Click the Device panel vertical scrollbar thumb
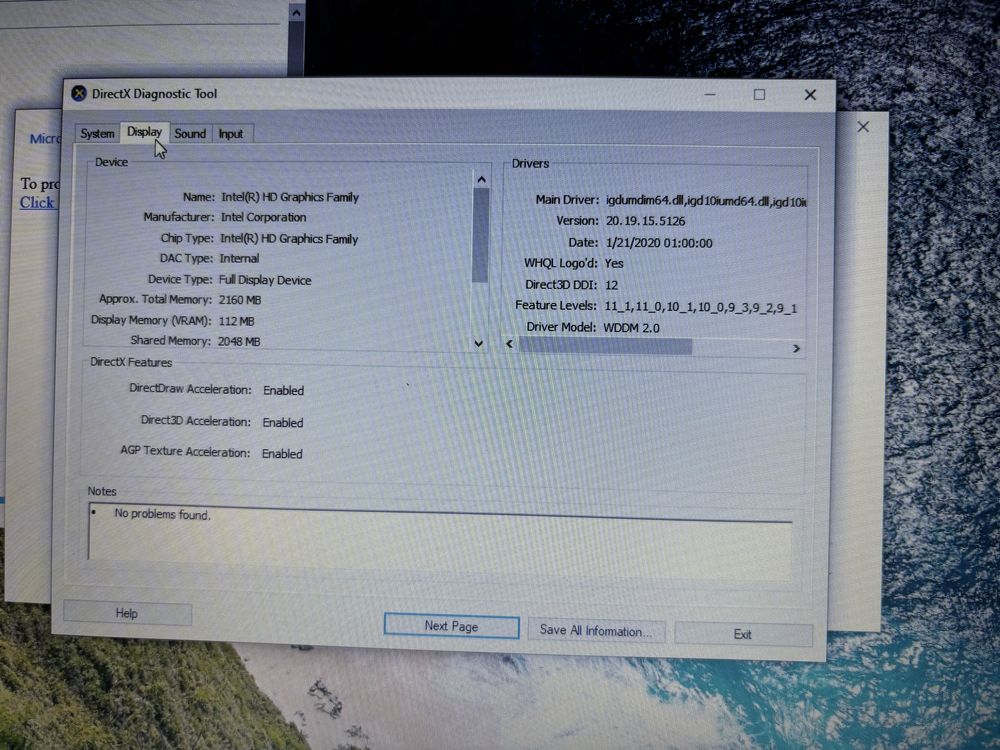Viewport: 1000px width, 750px height. tap(480, 235)
